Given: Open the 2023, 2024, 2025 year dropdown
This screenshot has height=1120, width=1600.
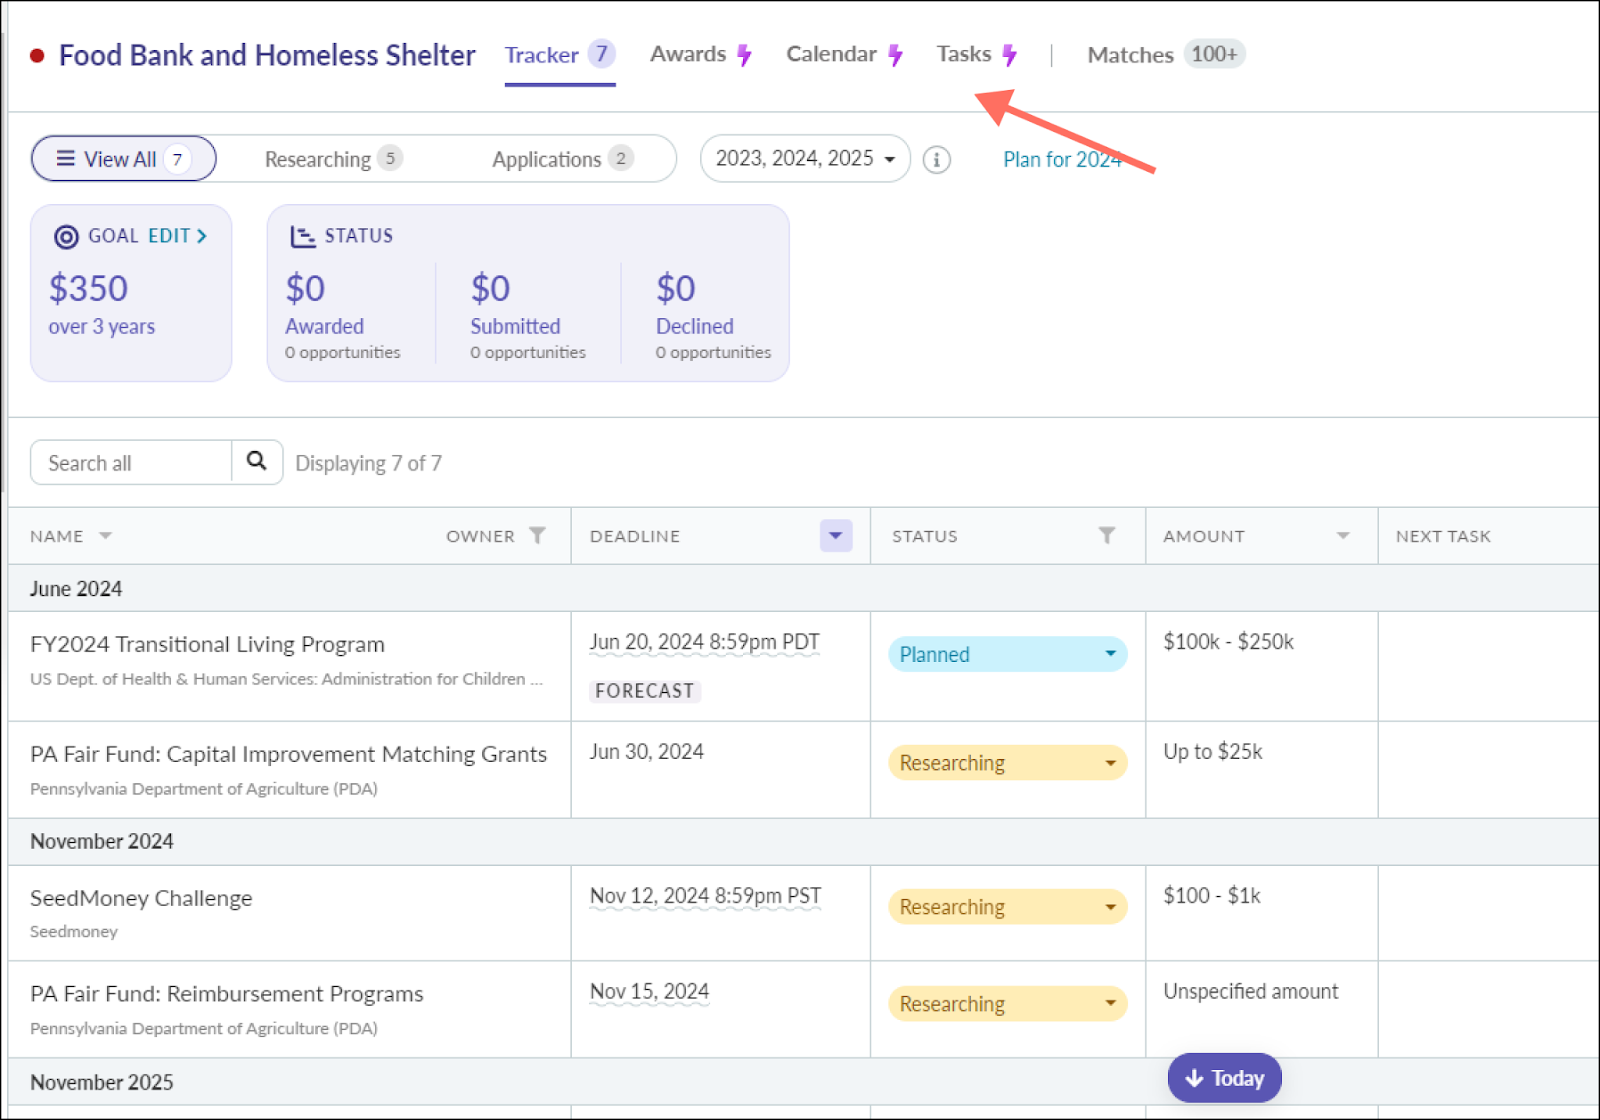Looking at the screenshot, I should [805, 159].
